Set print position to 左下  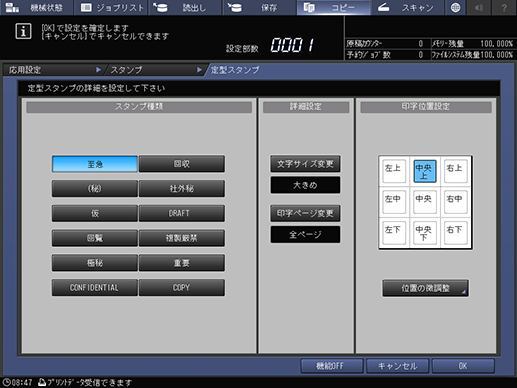[394, 233]
